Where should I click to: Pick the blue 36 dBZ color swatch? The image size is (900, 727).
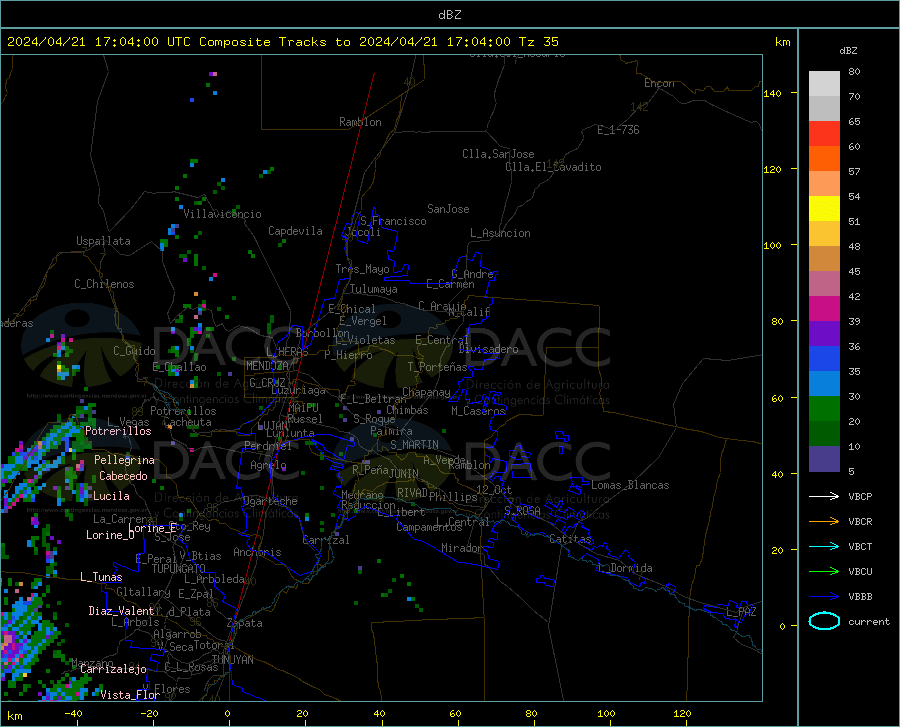pos(824,359)
